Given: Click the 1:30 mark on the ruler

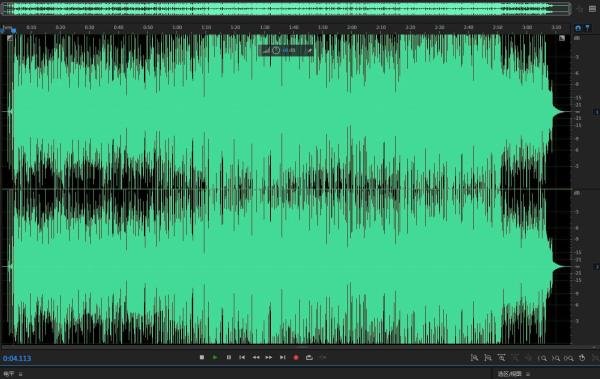Looking at the screenshot, I should pos(264,28).
